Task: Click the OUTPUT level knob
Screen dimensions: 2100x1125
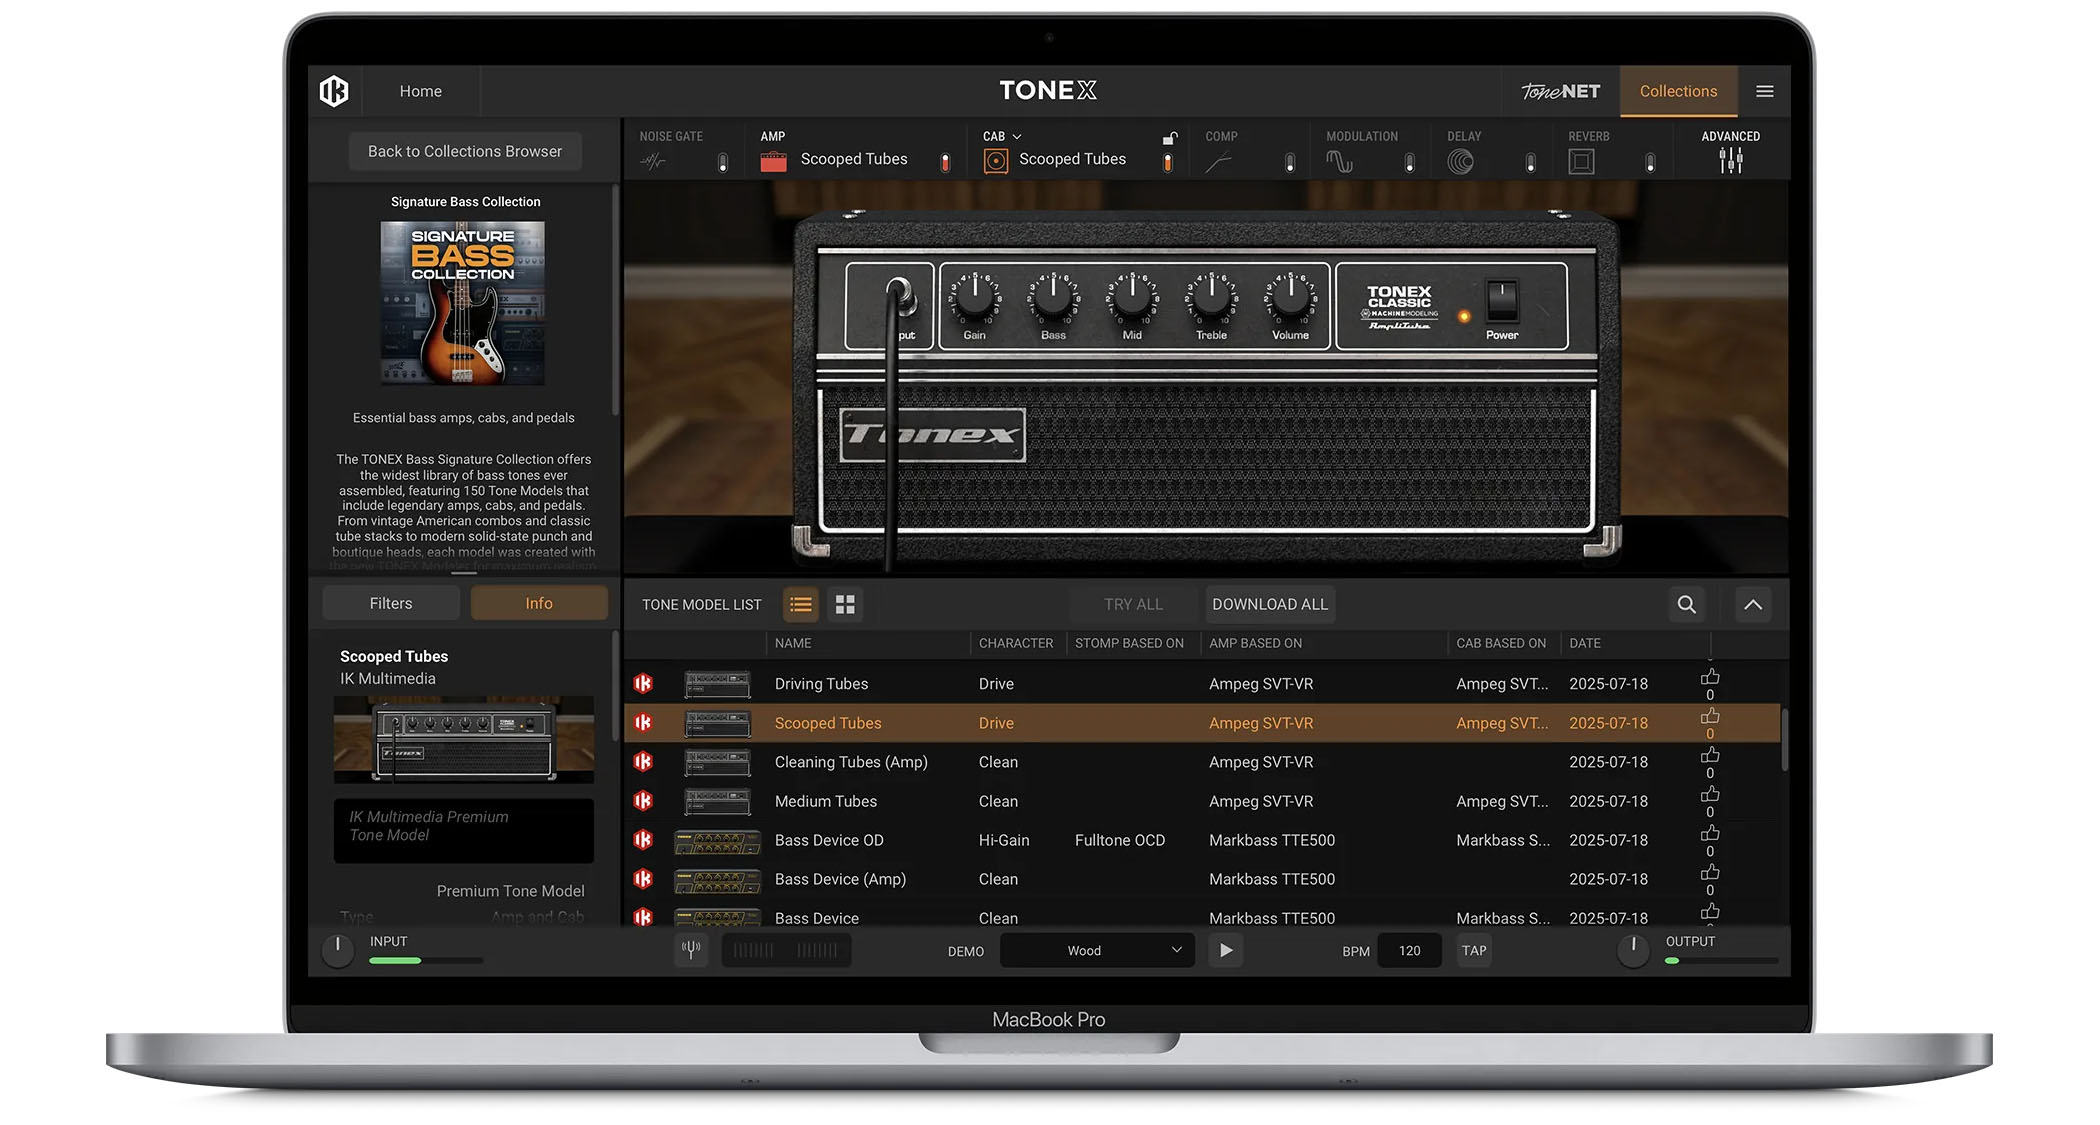Action: (1633, 949)
